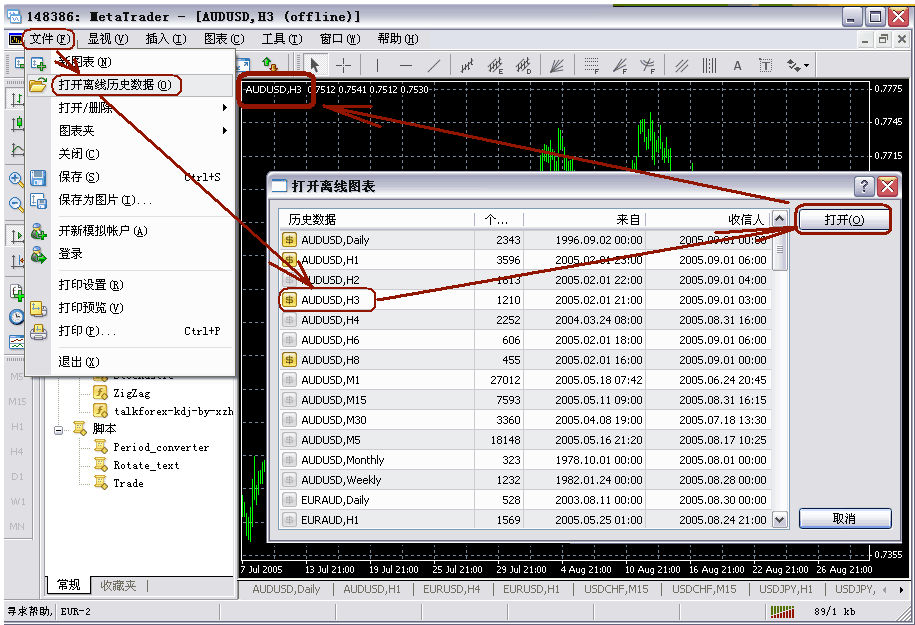Choose the horizontal line drawing tool

point(406,65)
